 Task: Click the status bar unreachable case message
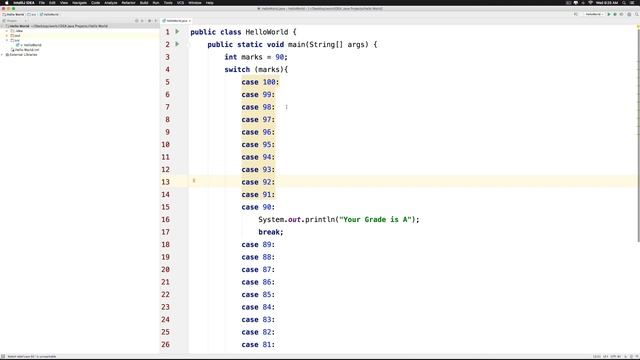pyautogui.click(x=32, y=356)
